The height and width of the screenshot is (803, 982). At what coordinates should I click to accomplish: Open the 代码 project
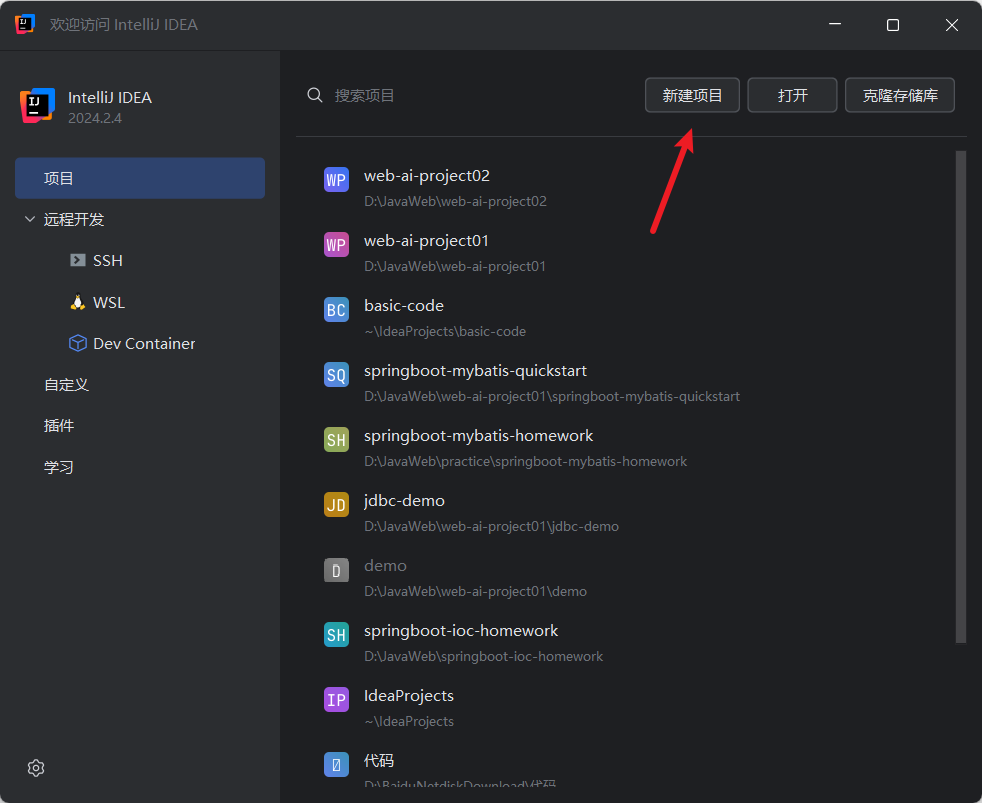379,760
